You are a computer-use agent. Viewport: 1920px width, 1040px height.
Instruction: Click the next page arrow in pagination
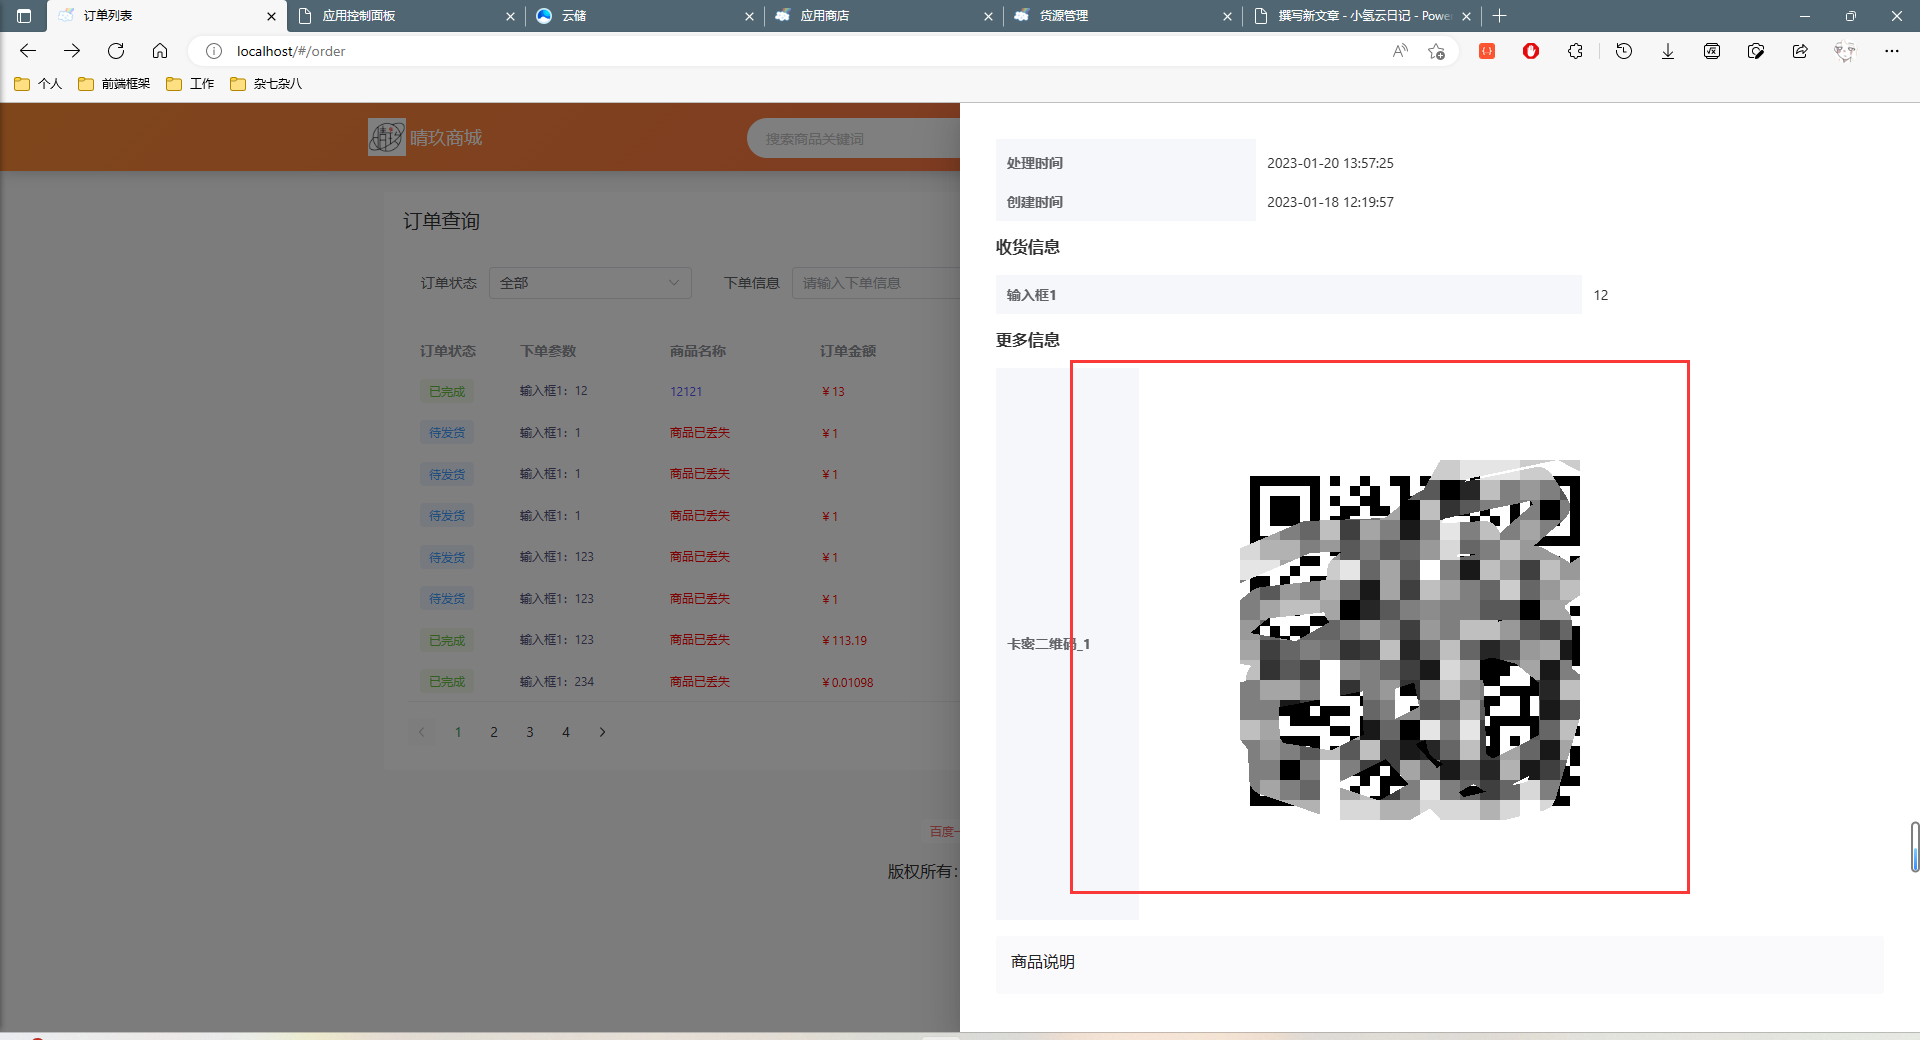602,732
